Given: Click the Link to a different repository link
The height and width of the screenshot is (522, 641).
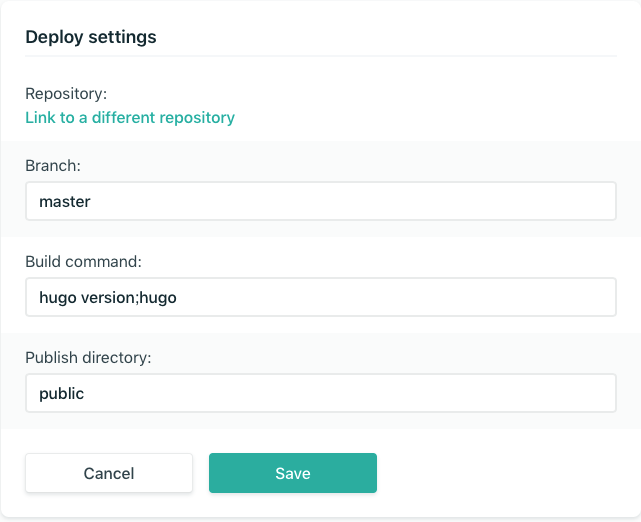Looking at the screenshot, I should click(130, 118).
